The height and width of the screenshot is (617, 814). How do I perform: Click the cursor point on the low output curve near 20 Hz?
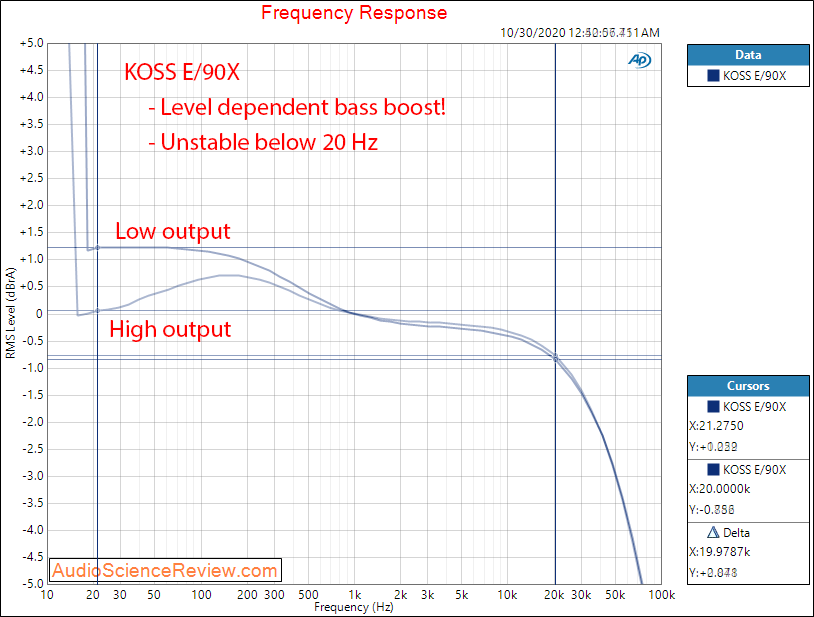tap(98, 248)
